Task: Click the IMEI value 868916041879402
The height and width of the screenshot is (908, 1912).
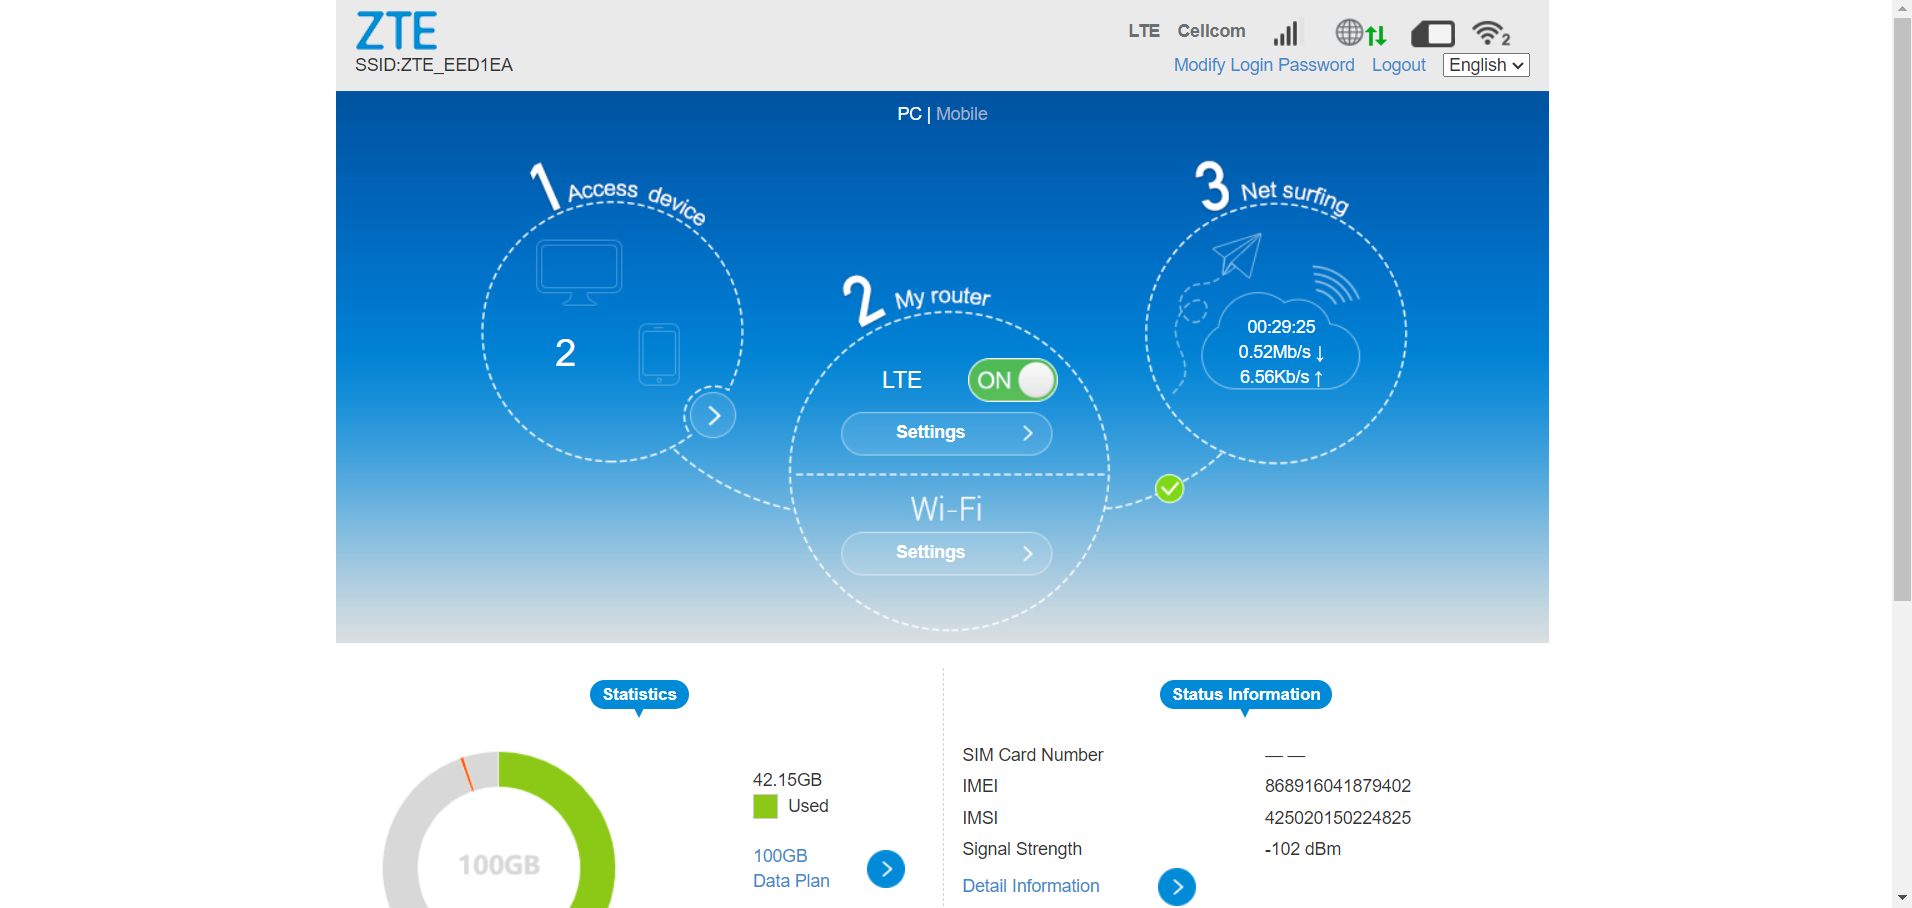Action: click(x=1338, y=786)
